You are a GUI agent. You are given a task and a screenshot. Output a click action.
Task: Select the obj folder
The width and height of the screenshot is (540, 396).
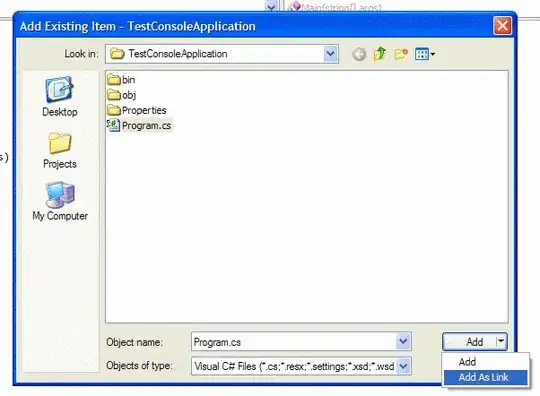(122, 95)
